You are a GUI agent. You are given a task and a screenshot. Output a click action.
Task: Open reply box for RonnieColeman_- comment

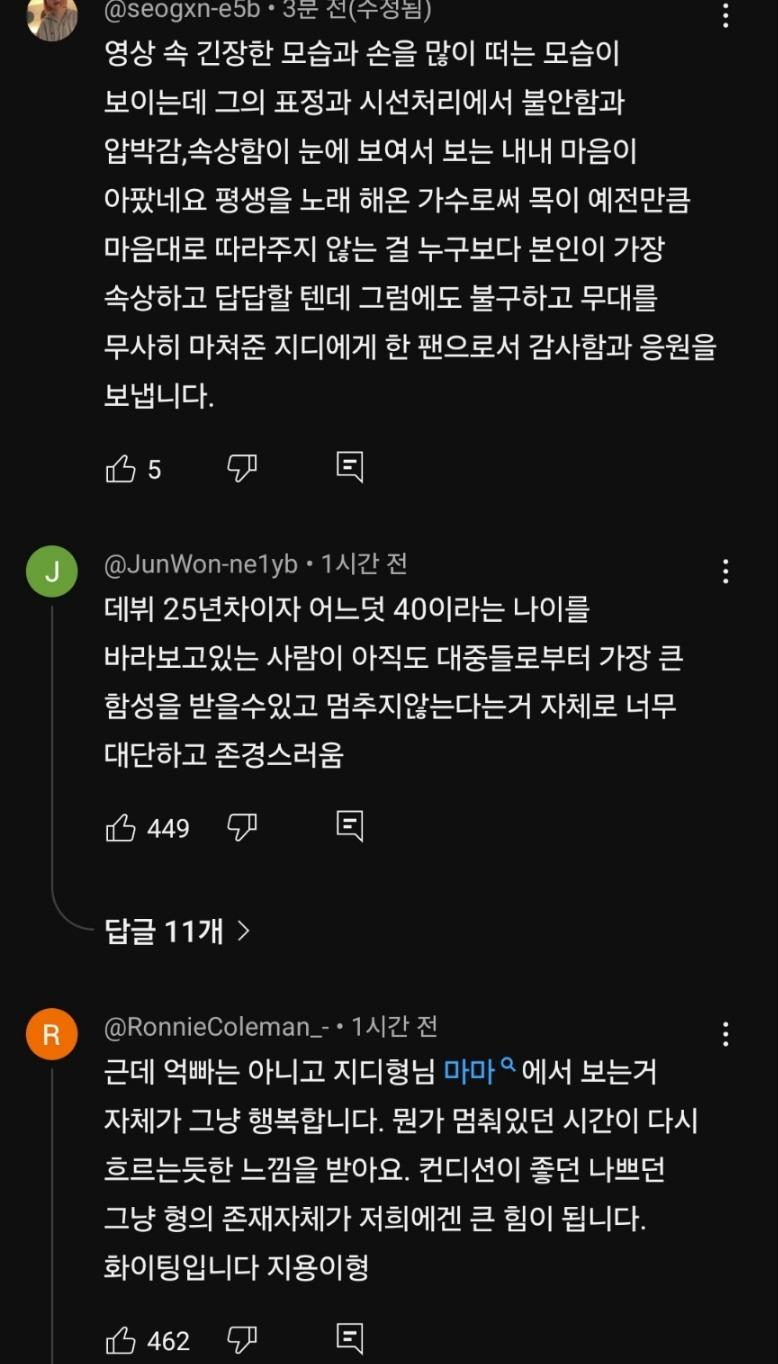tap(349, 1338)
